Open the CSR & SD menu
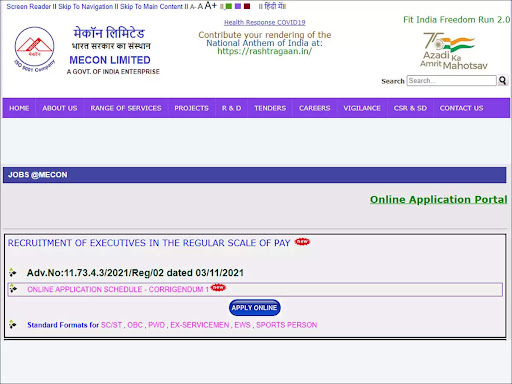Viewport: 512px width, 384px height. pos(410,108)
